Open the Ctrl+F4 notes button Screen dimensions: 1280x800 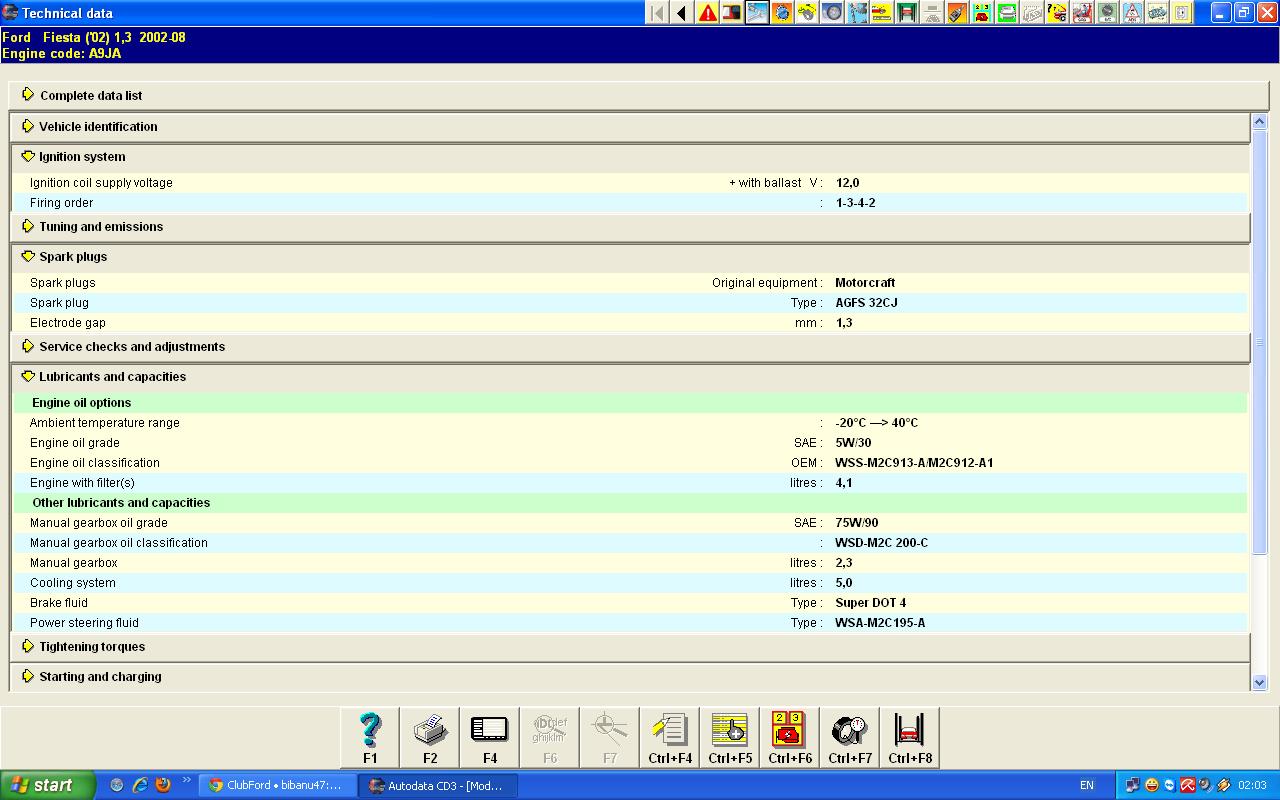point(670,737)
